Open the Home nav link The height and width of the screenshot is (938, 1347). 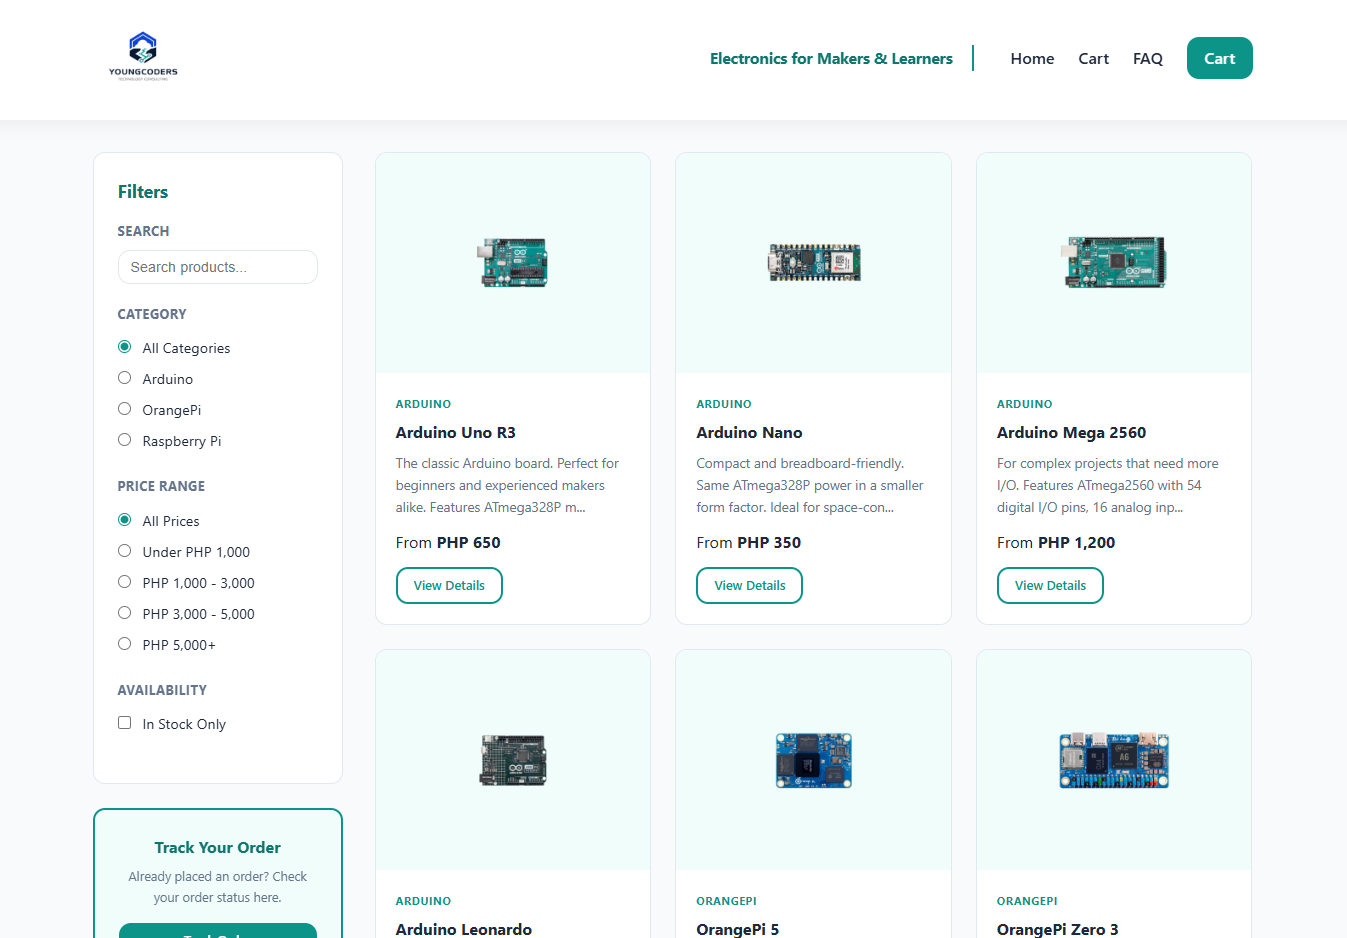(1032, 58)
